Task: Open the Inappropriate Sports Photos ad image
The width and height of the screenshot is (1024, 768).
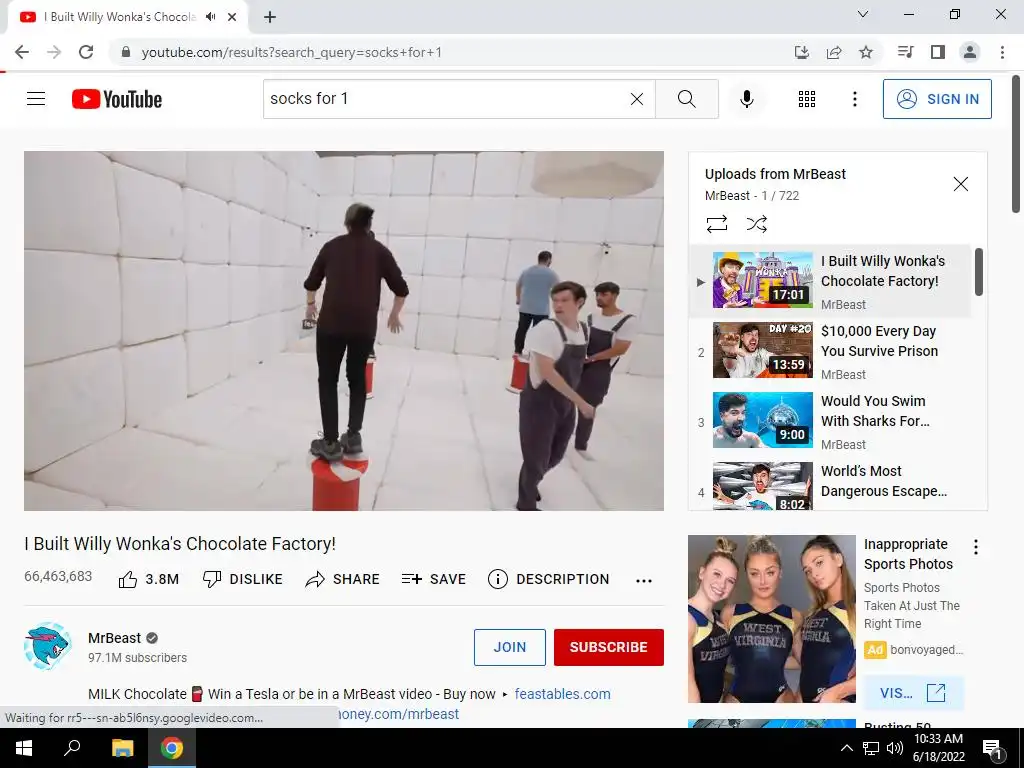Action: pos(772,619)
